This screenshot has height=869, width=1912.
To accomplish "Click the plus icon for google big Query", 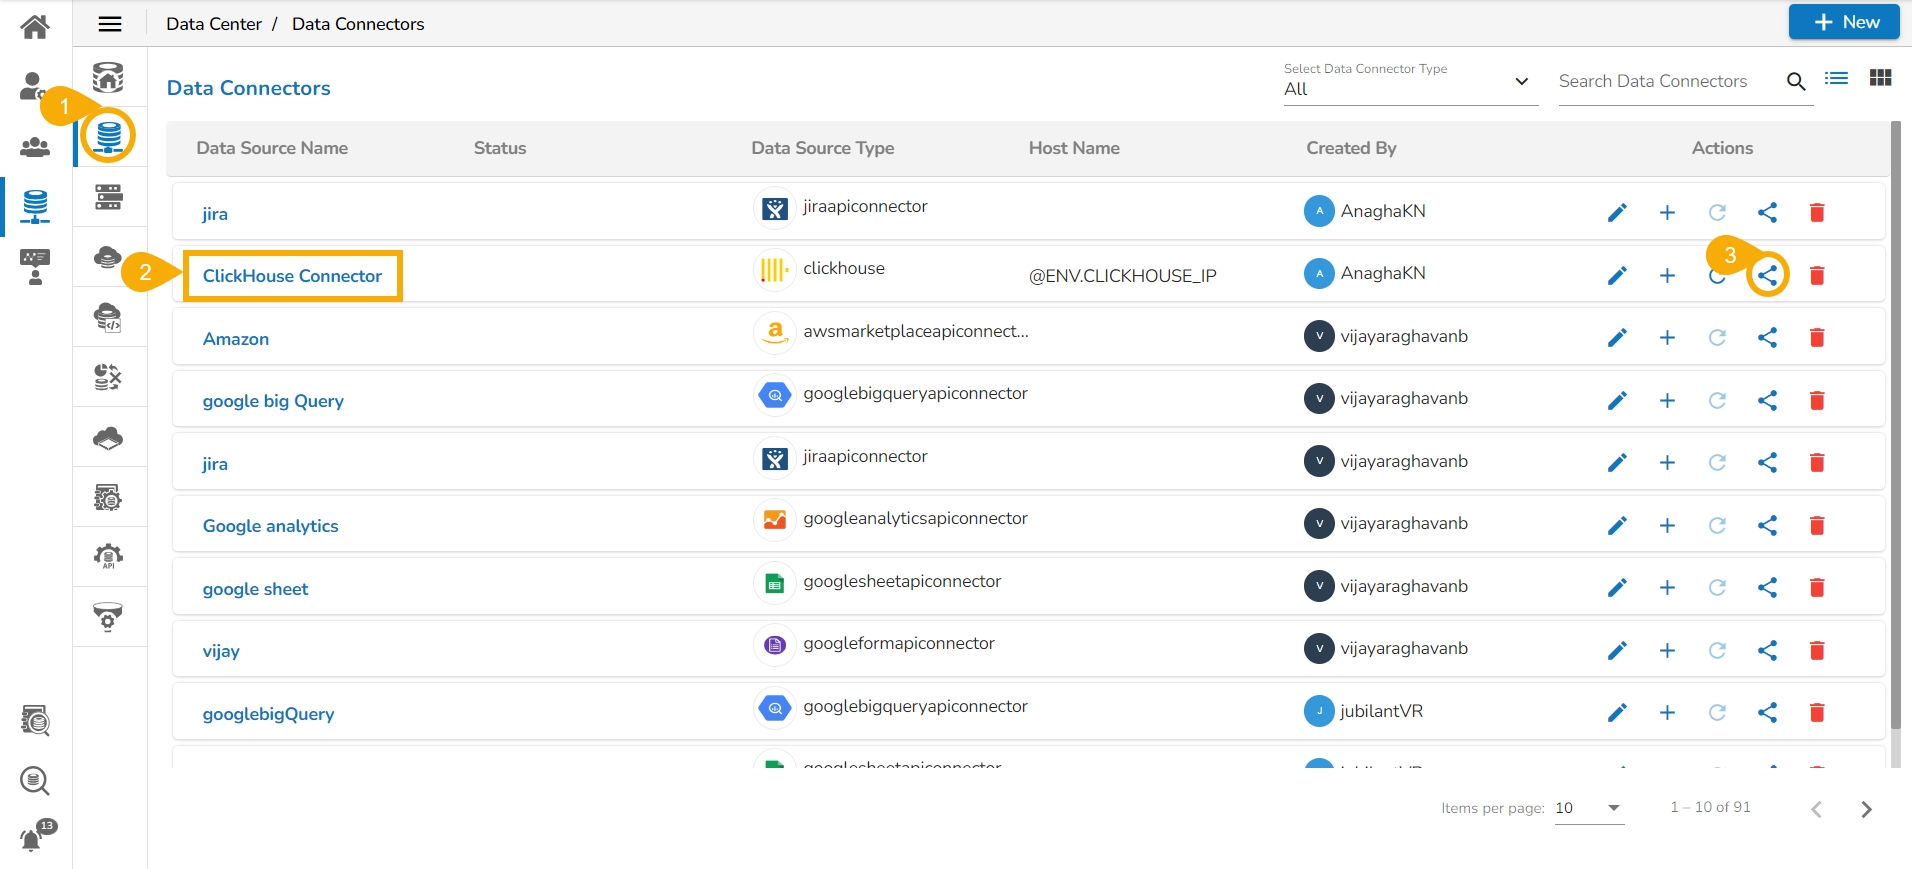I will 1667,401.
